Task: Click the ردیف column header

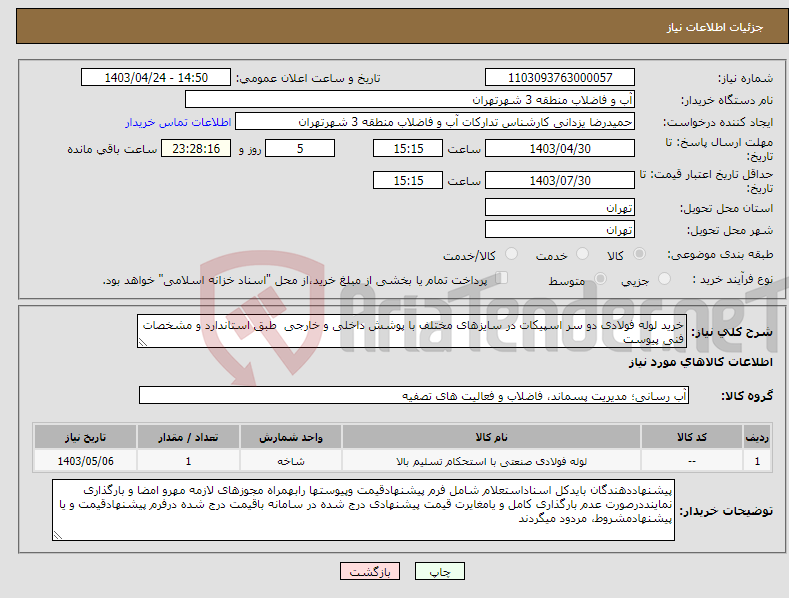Action: tap(757, 437)
